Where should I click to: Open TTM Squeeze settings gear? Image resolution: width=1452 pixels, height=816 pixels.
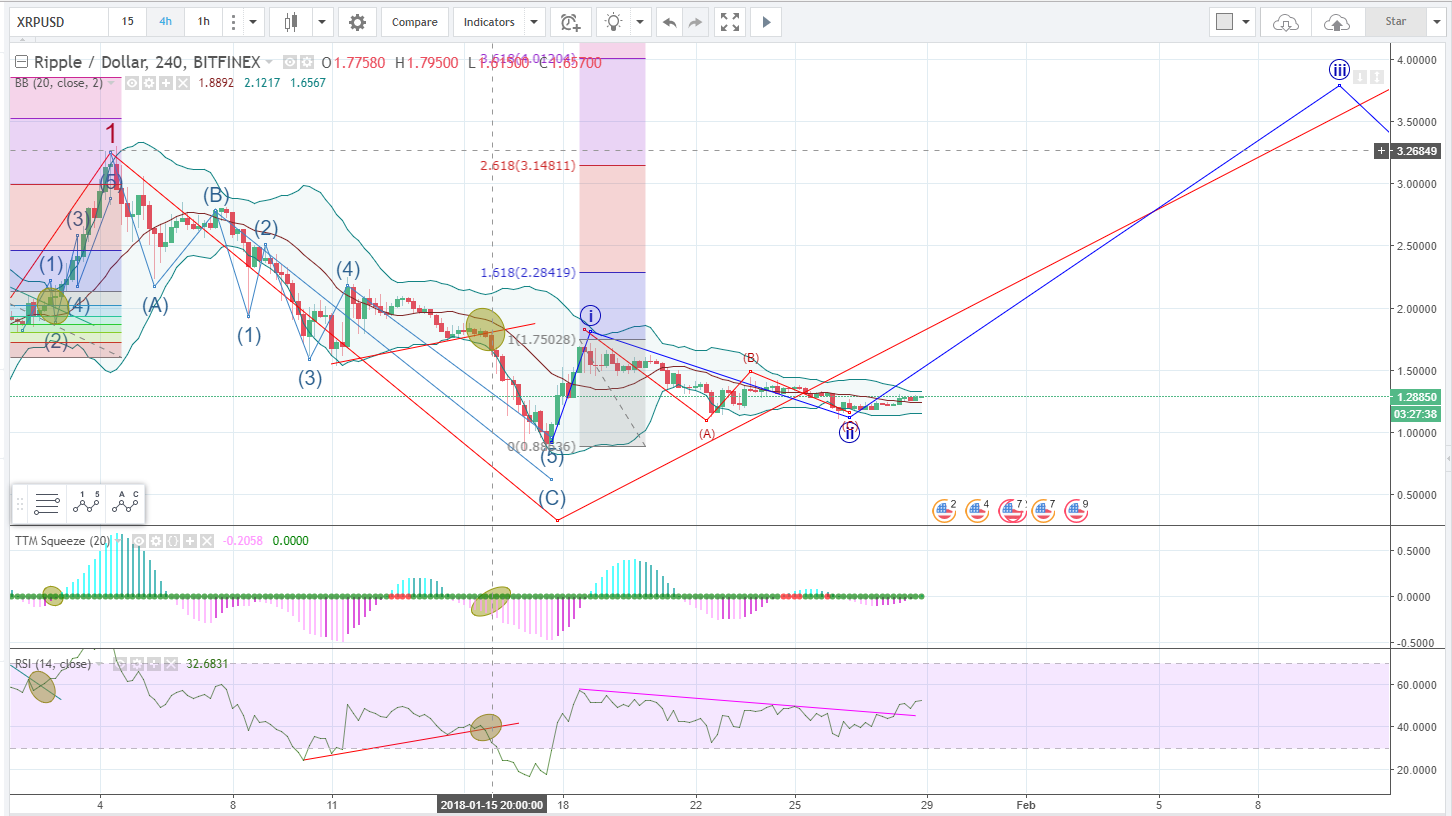click(155, 541)
